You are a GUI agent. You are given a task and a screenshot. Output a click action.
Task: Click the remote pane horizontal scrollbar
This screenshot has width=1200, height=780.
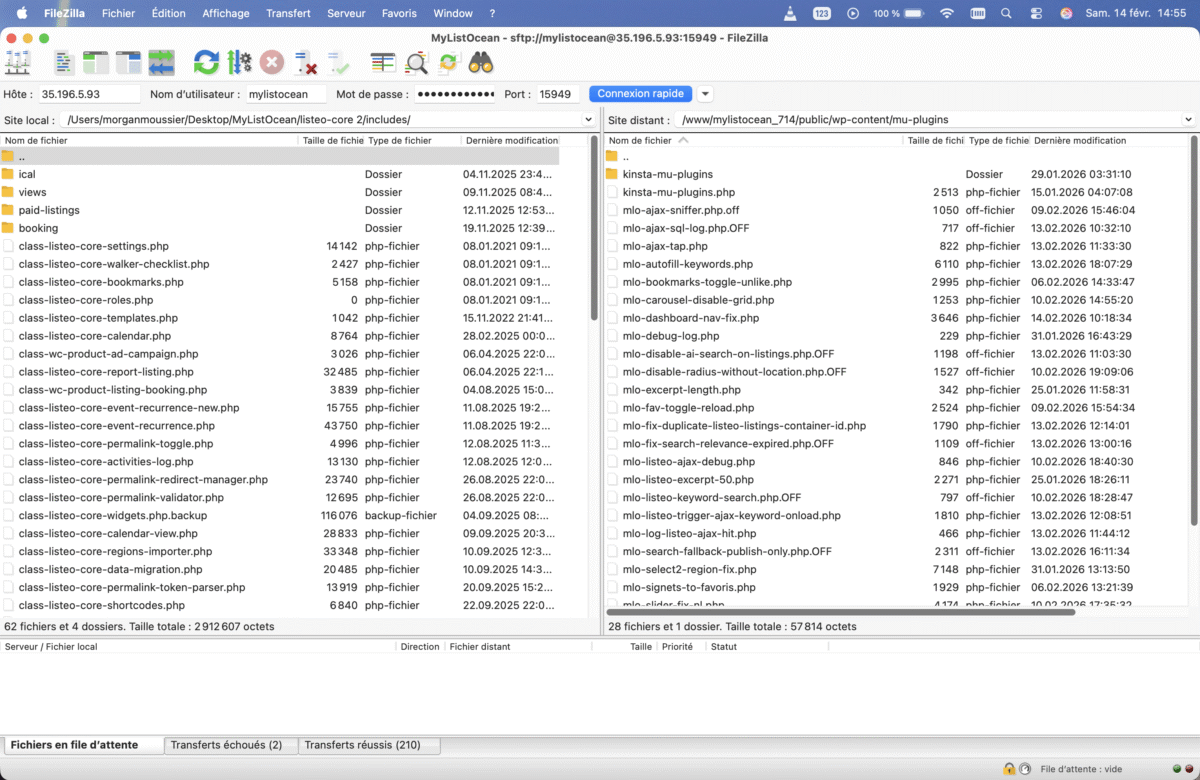[x=840, y=611]
